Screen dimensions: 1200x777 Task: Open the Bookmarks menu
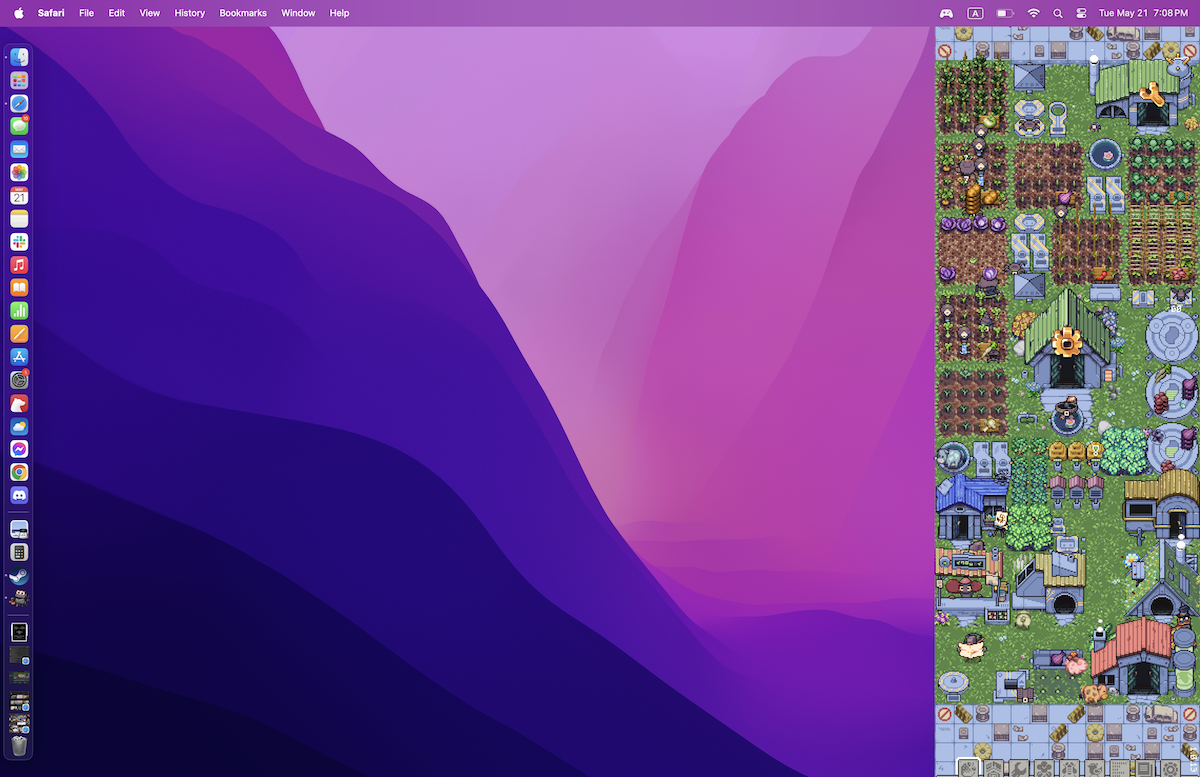(243, 13)
